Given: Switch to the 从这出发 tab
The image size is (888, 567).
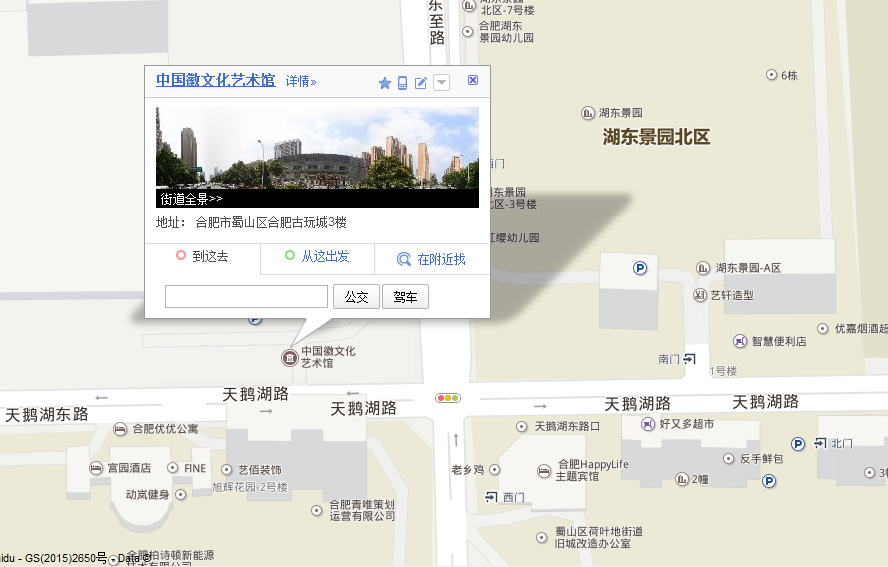Looking at the screenshot, I should 317,257.
